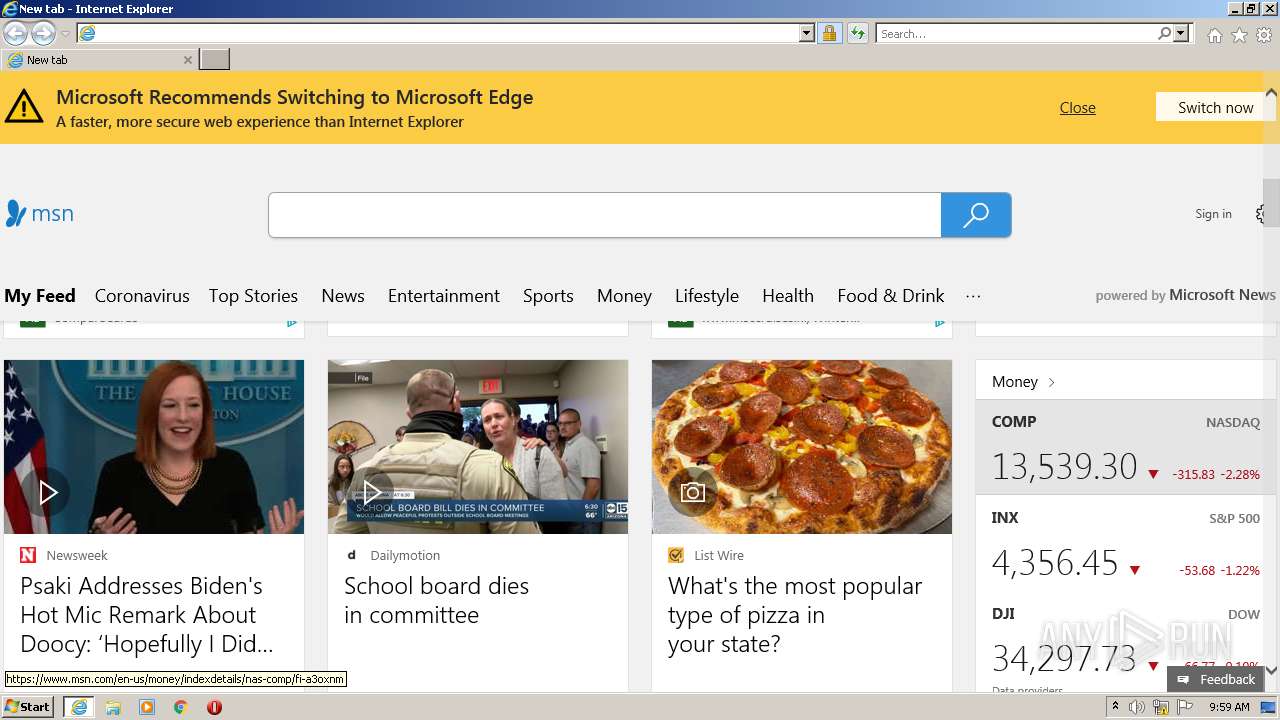Image resolution: width=1280 pixels, height=720 pixels.
Task: Open the INX S&P 500 quote
Action: point(1126,544)
